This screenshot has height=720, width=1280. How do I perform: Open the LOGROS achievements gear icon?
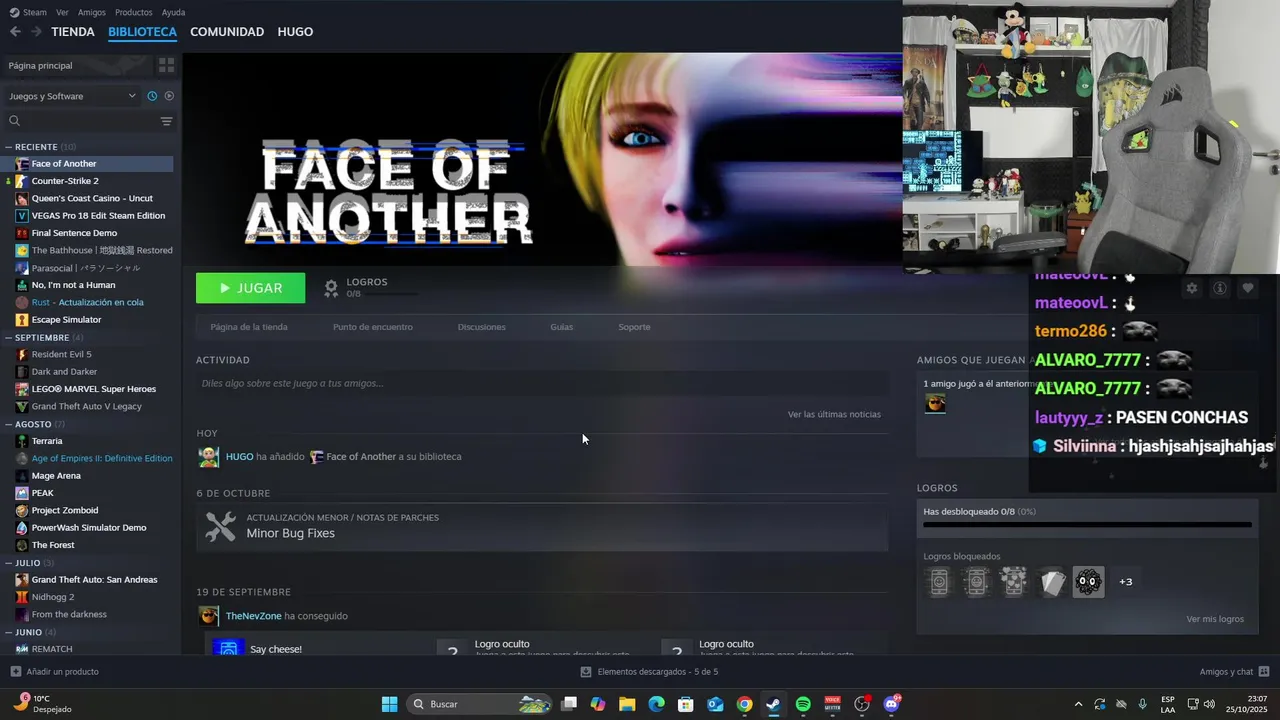(331, 288)
